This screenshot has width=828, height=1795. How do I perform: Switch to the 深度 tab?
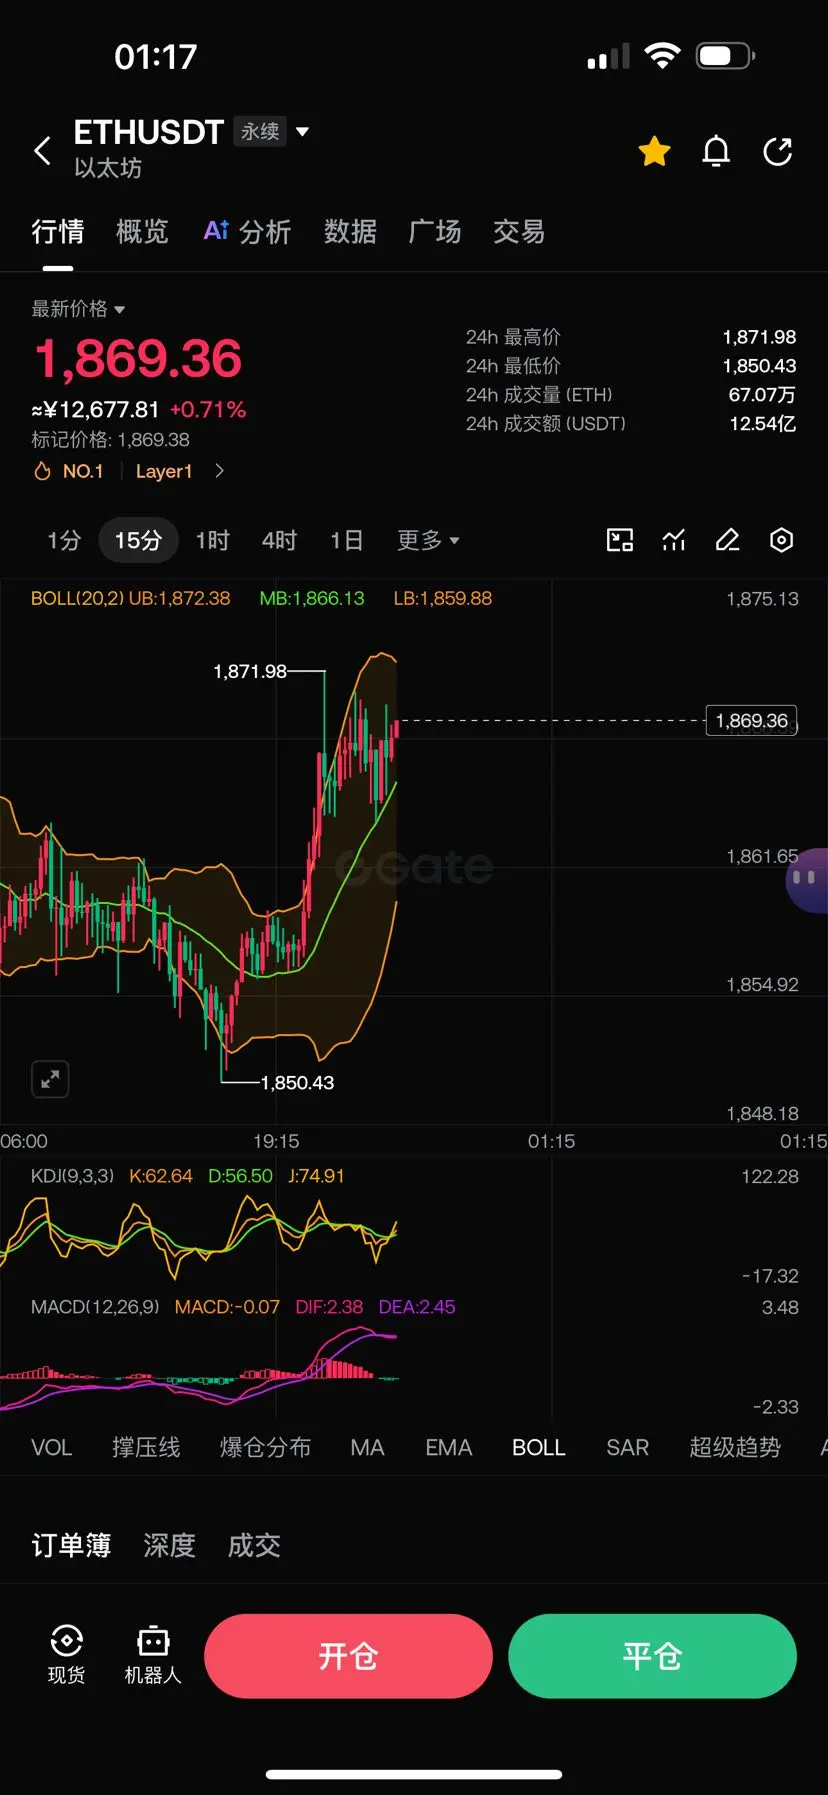pyautogui.click(x=169, y=1545)
